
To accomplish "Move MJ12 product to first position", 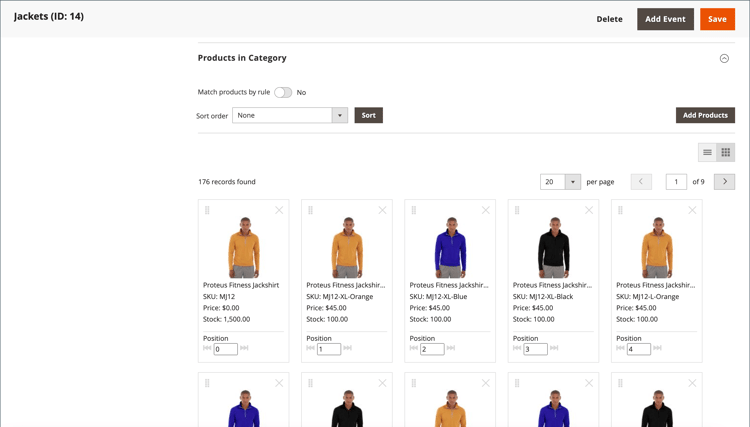I will pos(207,348).
